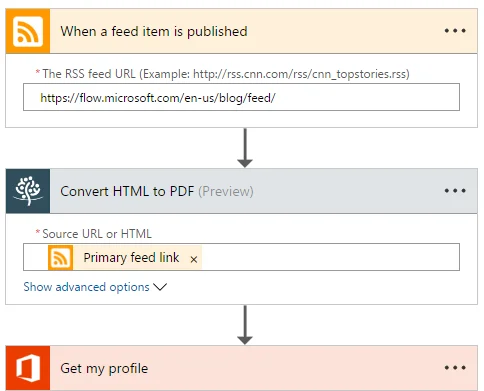Click the chevron beside Show advanced options
This screenshot has height=391, width=484.
pos(160,287)
